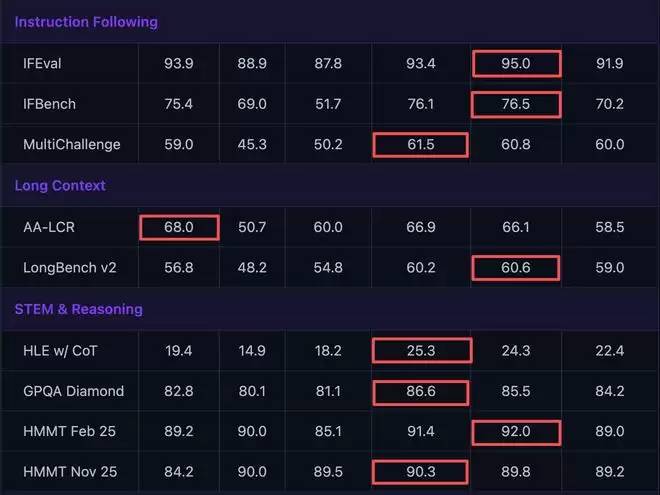The height and width of the screenshot is (495, 660).
Task: Click the IFEval row label
Action: pyautogui.click(x=43, y=64)
